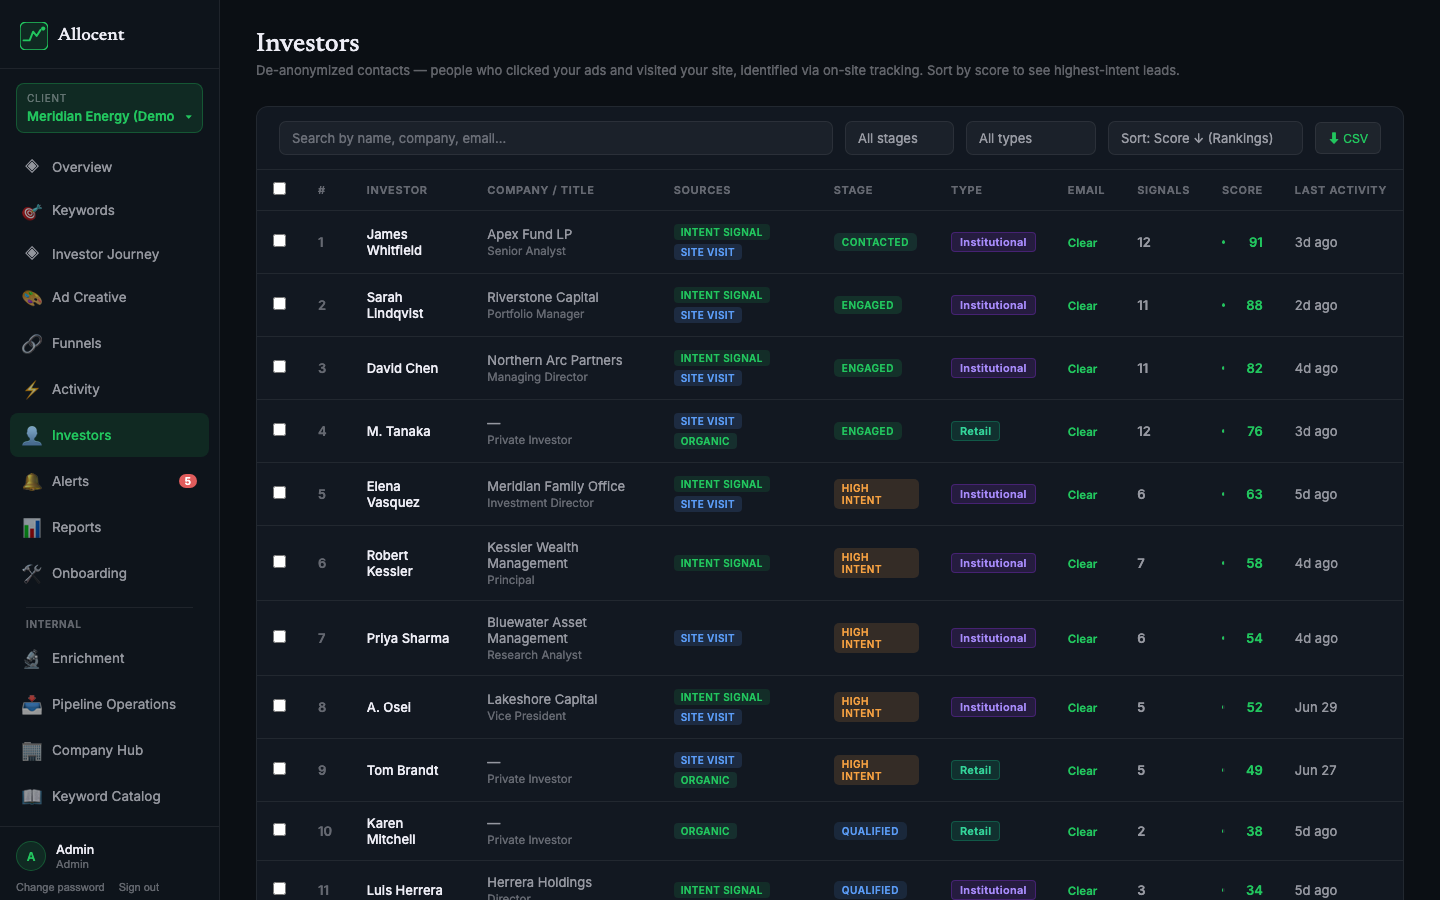The height and width of the screenshot is (900, 1440).
Task: Check the box for James Whitfield
Action: point(280,241)
